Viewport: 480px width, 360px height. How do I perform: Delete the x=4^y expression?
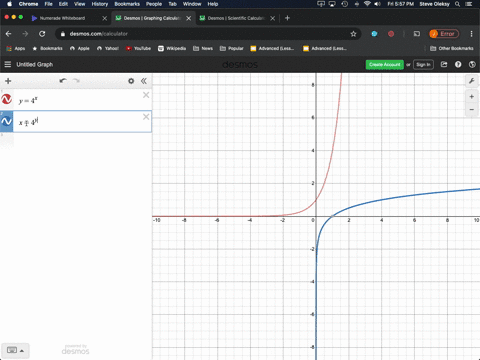pyautogui.click(x=146, y=117)
